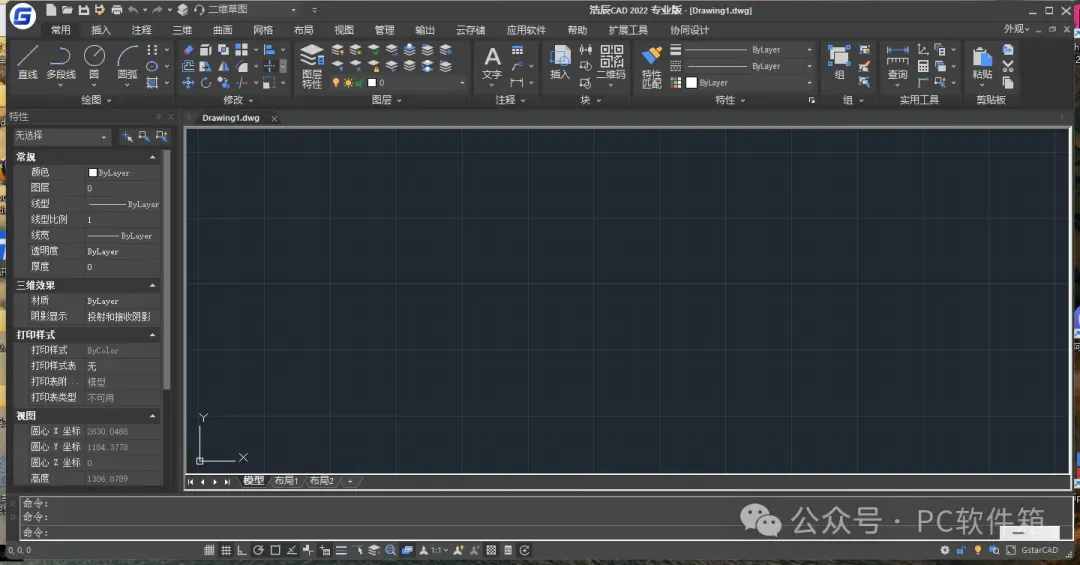Viewport: 1080px width, 565px height.
Task: Click the Cut scissors icon in 剪贴板
Action: (1008, 66)
